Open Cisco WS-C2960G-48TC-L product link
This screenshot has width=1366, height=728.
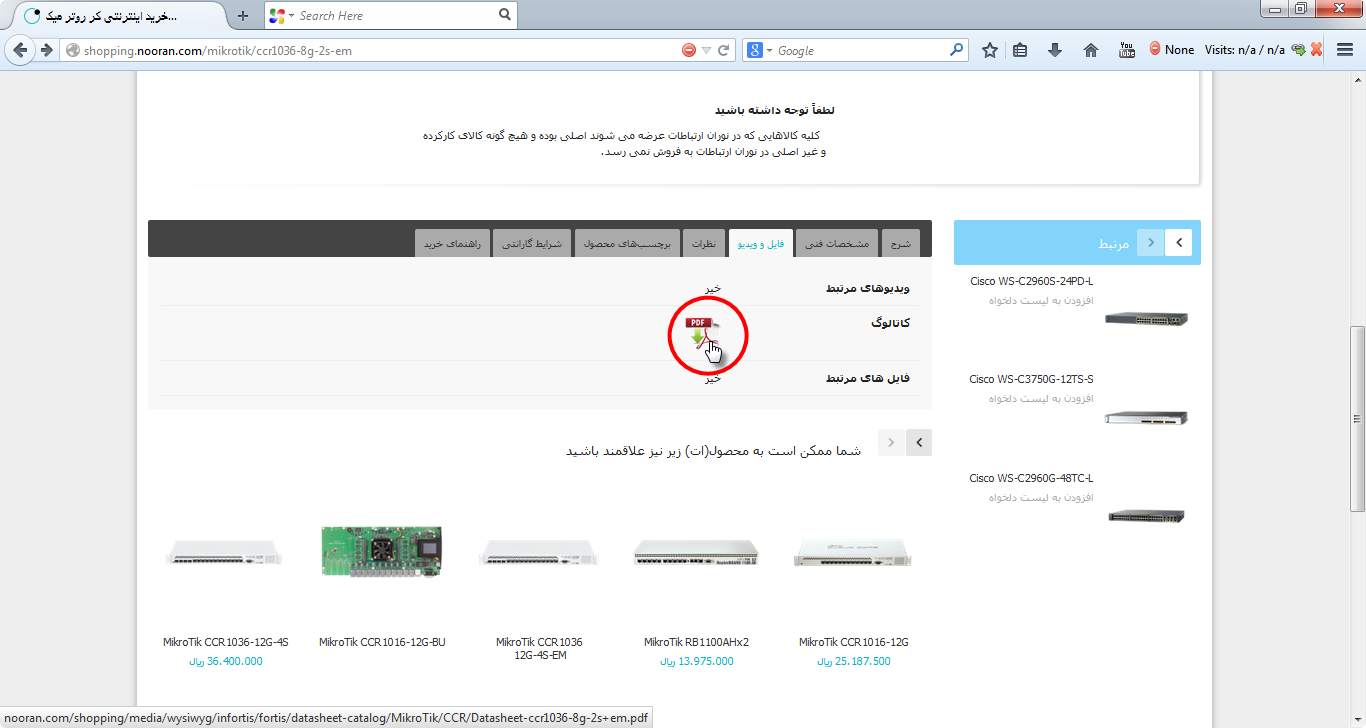click(x=1031, y=478)
